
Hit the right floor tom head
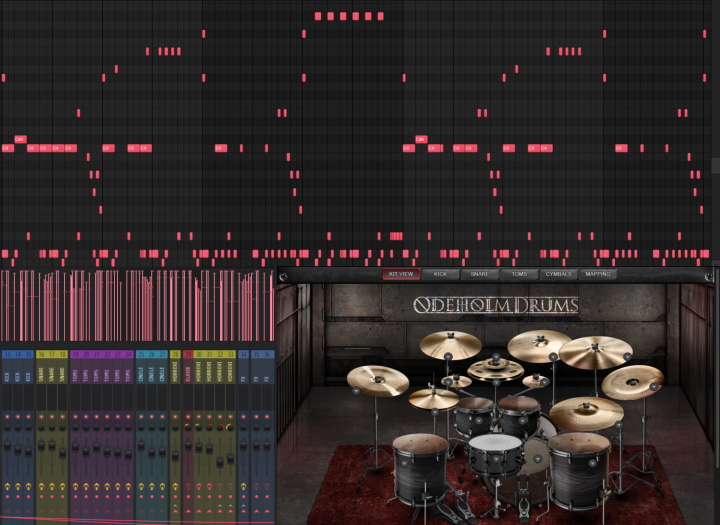(579, 442)
